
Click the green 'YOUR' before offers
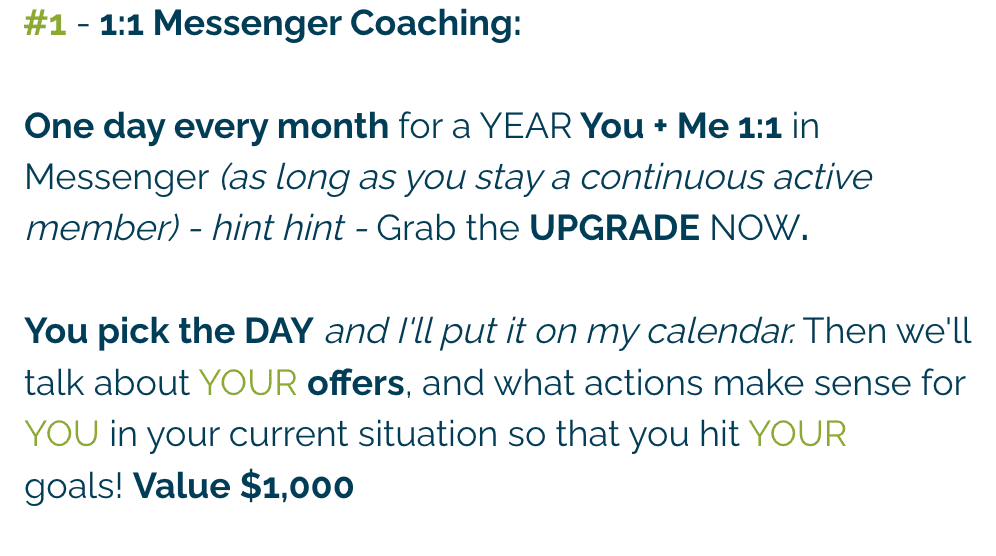(x=248, y=383)
